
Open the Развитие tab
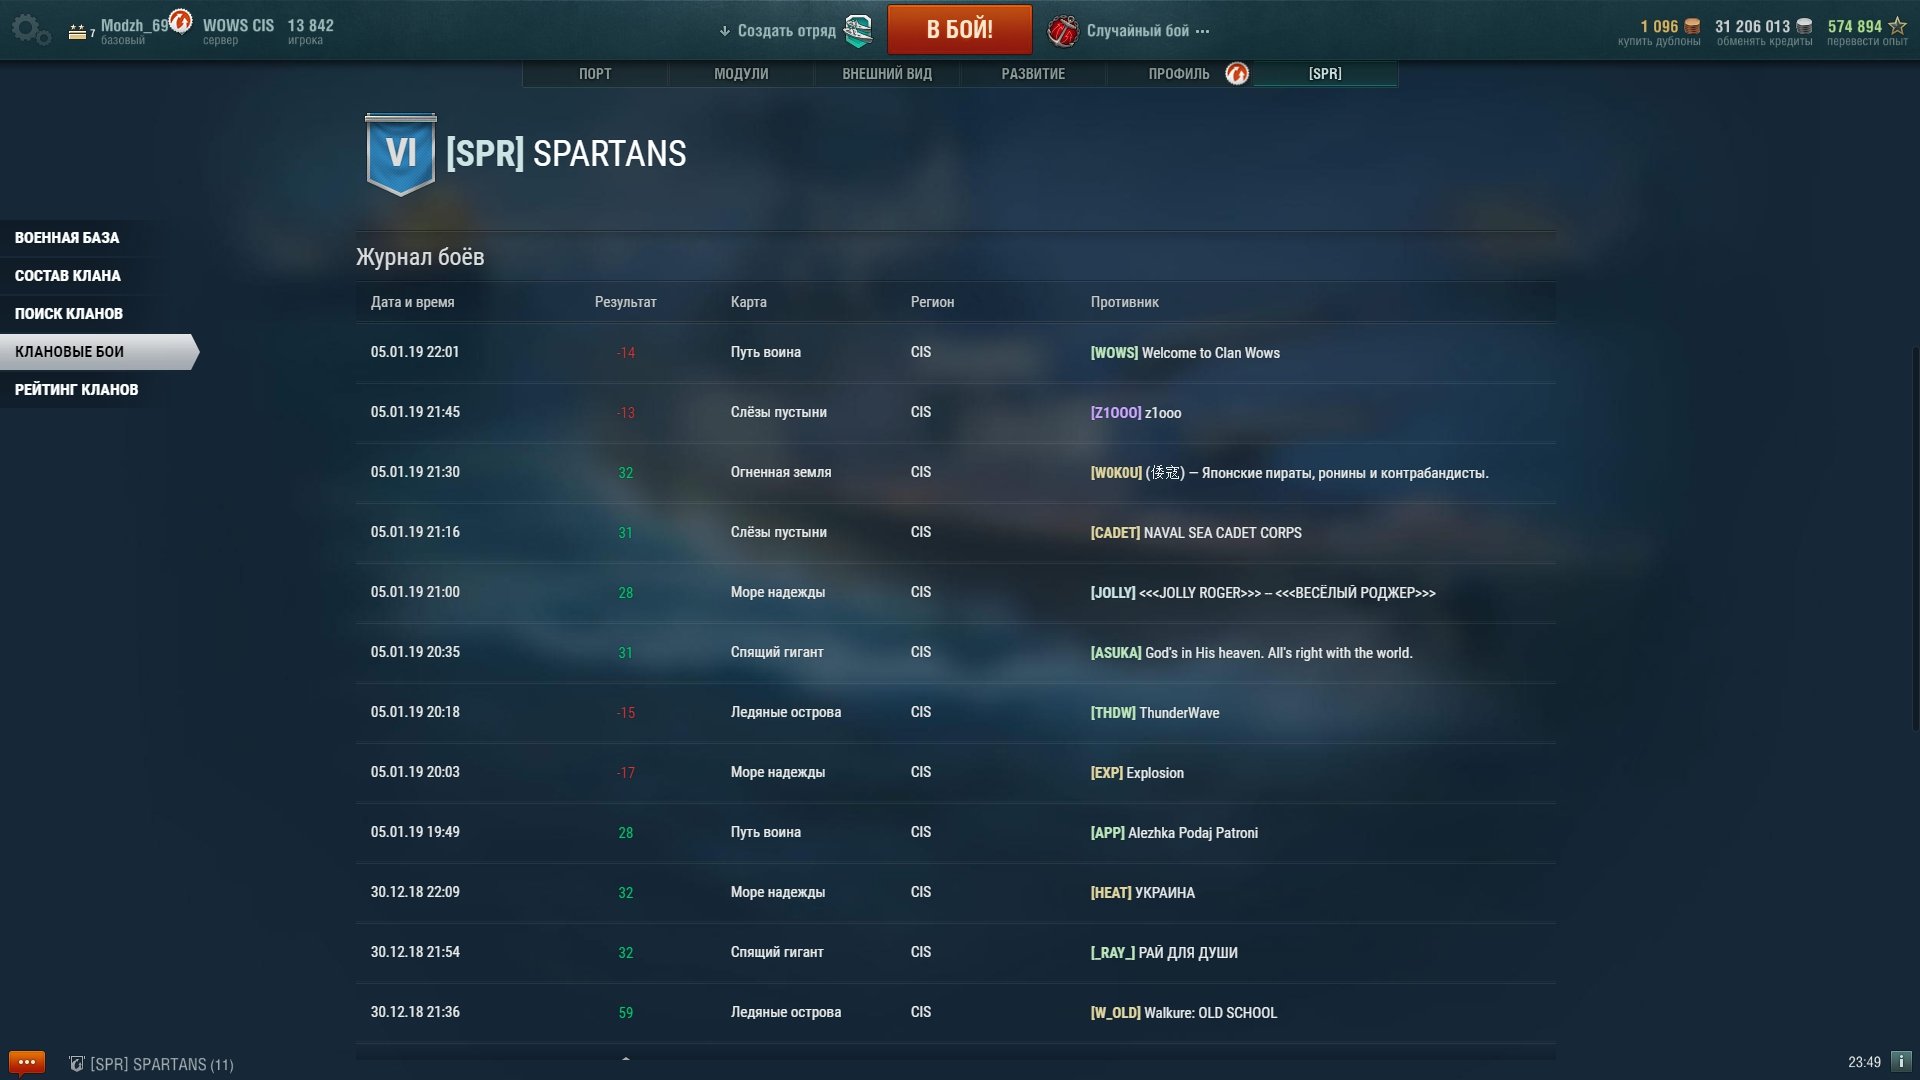1033,74
